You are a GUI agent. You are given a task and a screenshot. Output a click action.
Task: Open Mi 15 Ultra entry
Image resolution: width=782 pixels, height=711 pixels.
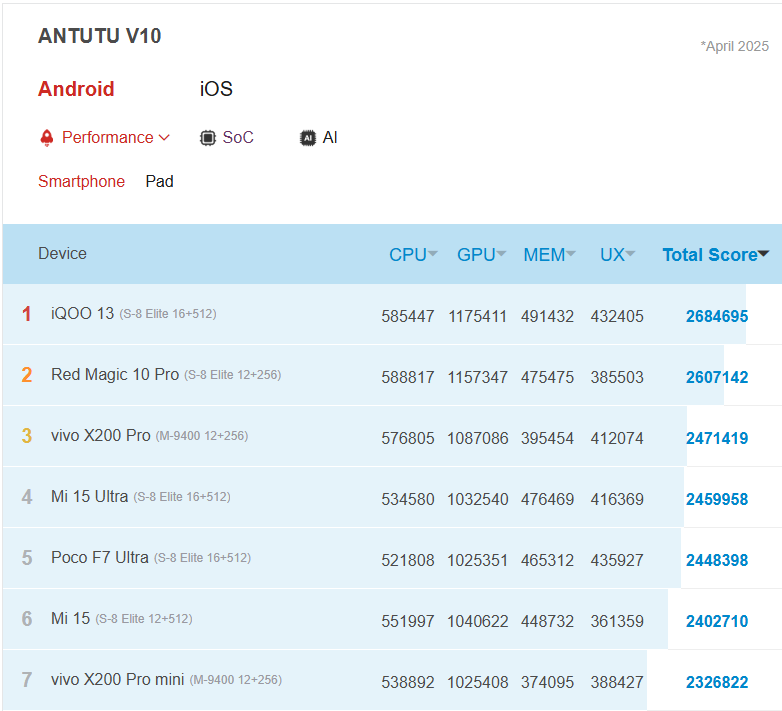click(89, 497)
